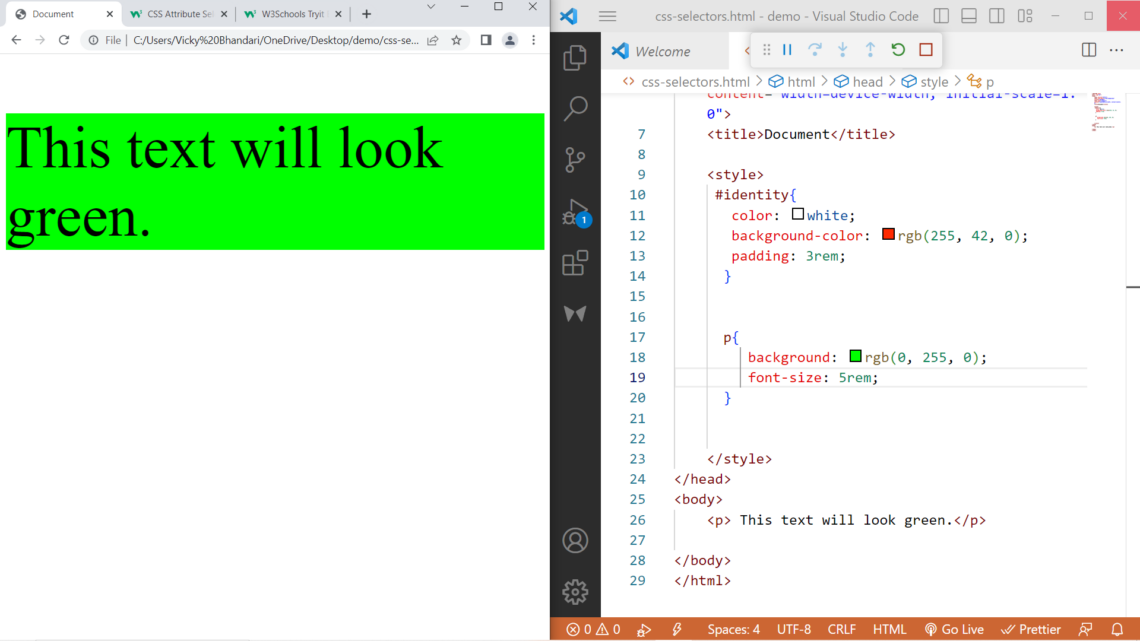Open the Chrome tab search dropdown
Image resolution: width=1140 pixels, height=641 pixels.
[431, 7]
